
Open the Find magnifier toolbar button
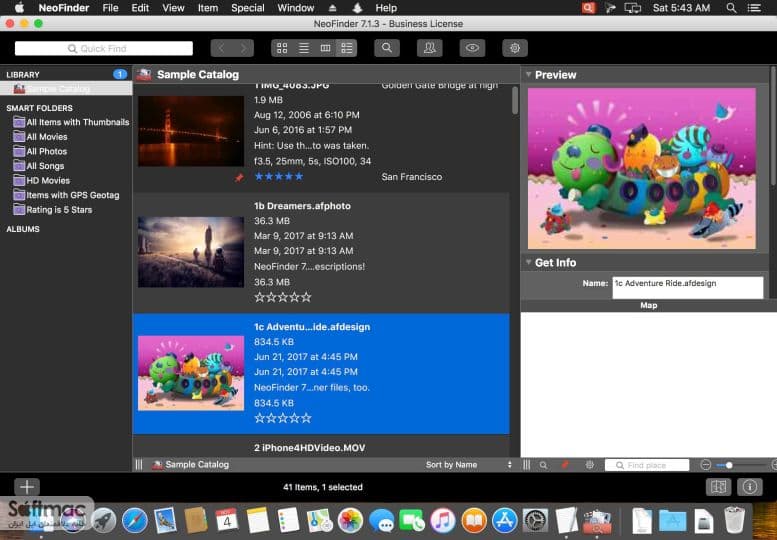pos(387,48)
